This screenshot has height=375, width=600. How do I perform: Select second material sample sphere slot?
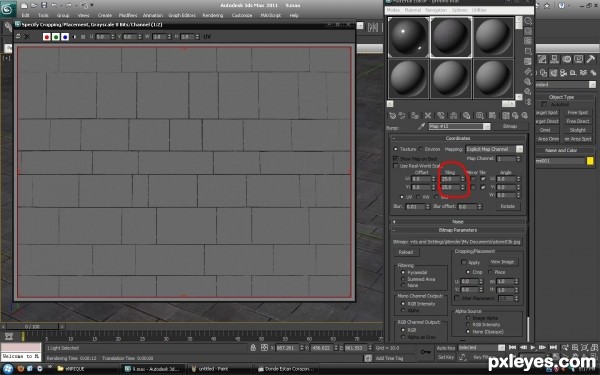point(451,37)
